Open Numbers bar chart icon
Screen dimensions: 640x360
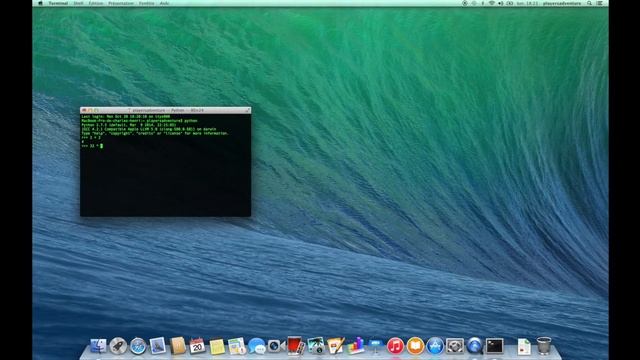[356, 346]
